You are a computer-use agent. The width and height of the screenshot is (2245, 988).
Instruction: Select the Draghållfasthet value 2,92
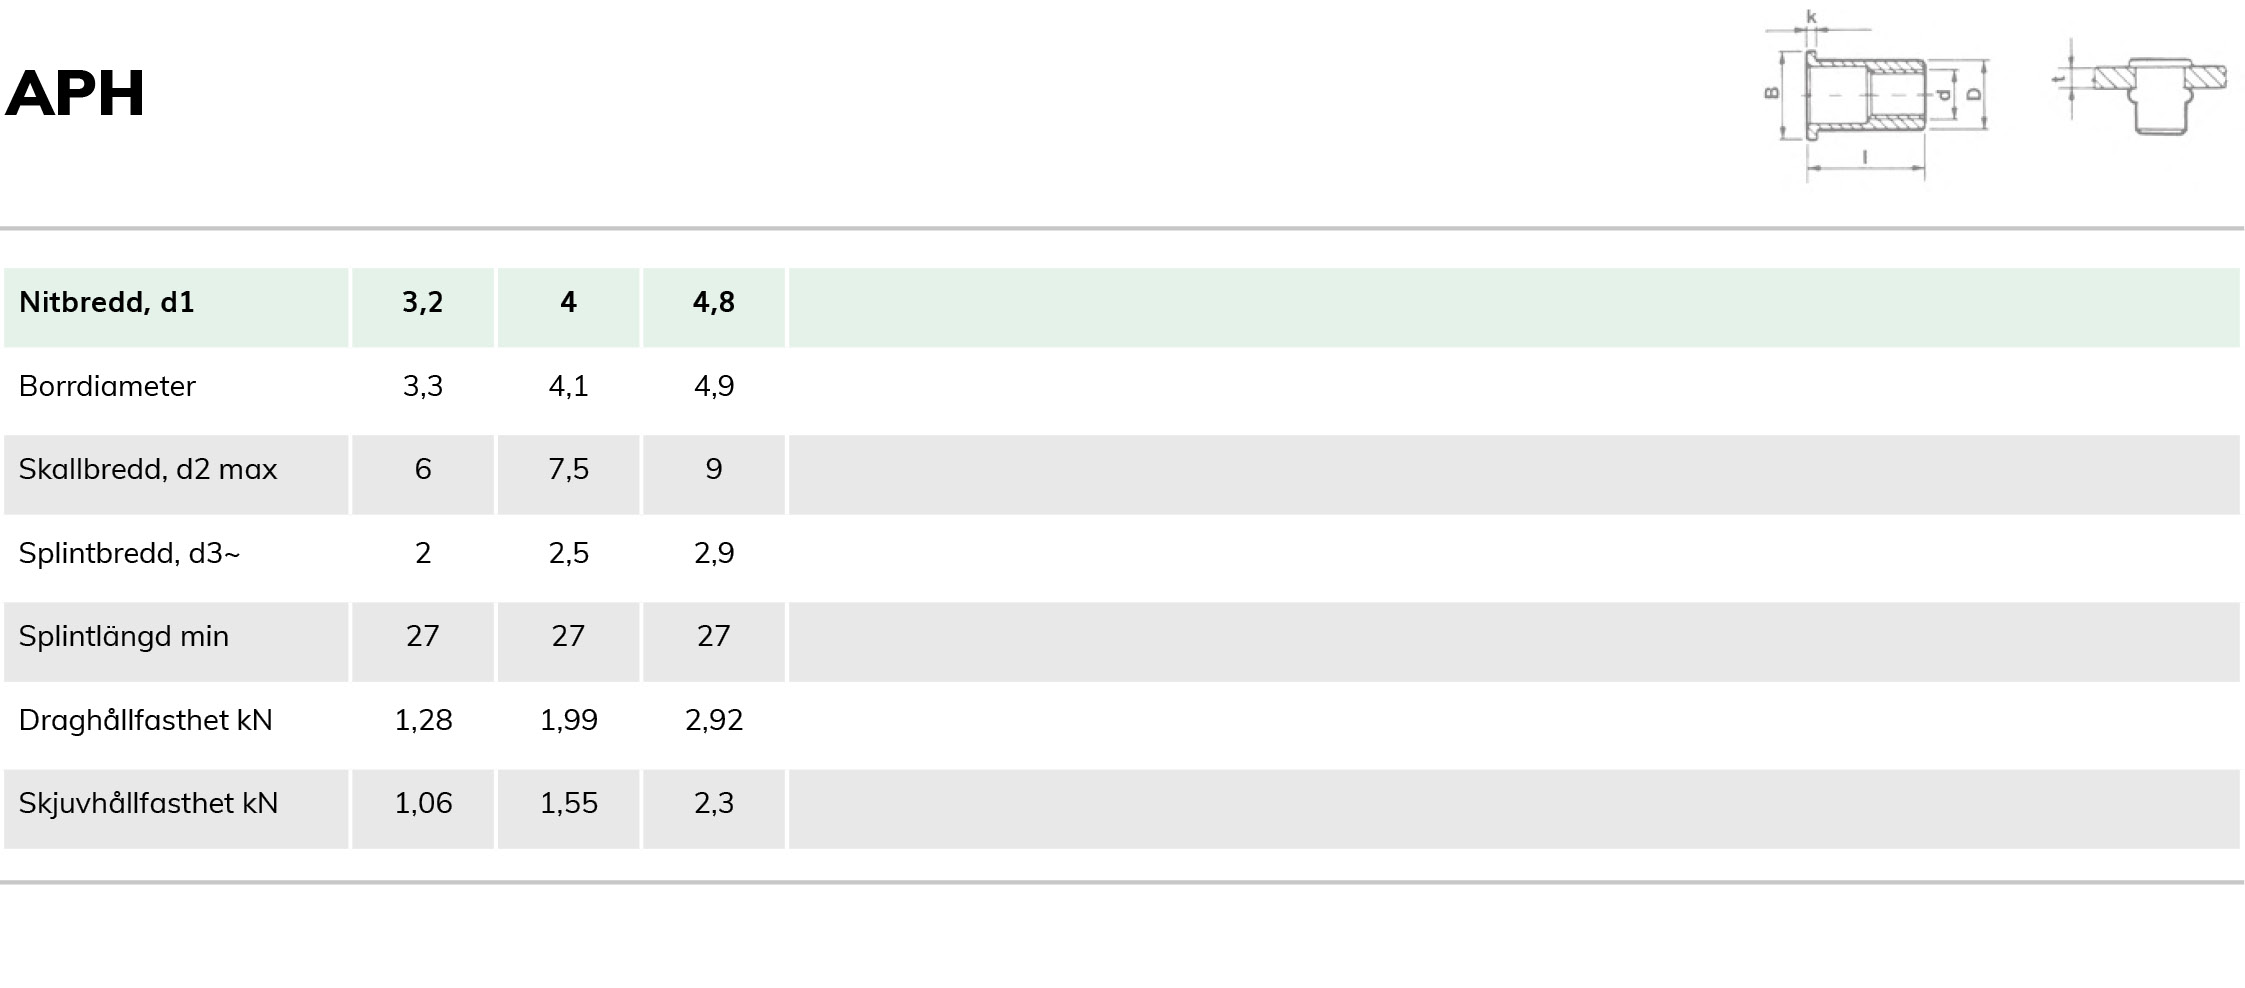714,720
